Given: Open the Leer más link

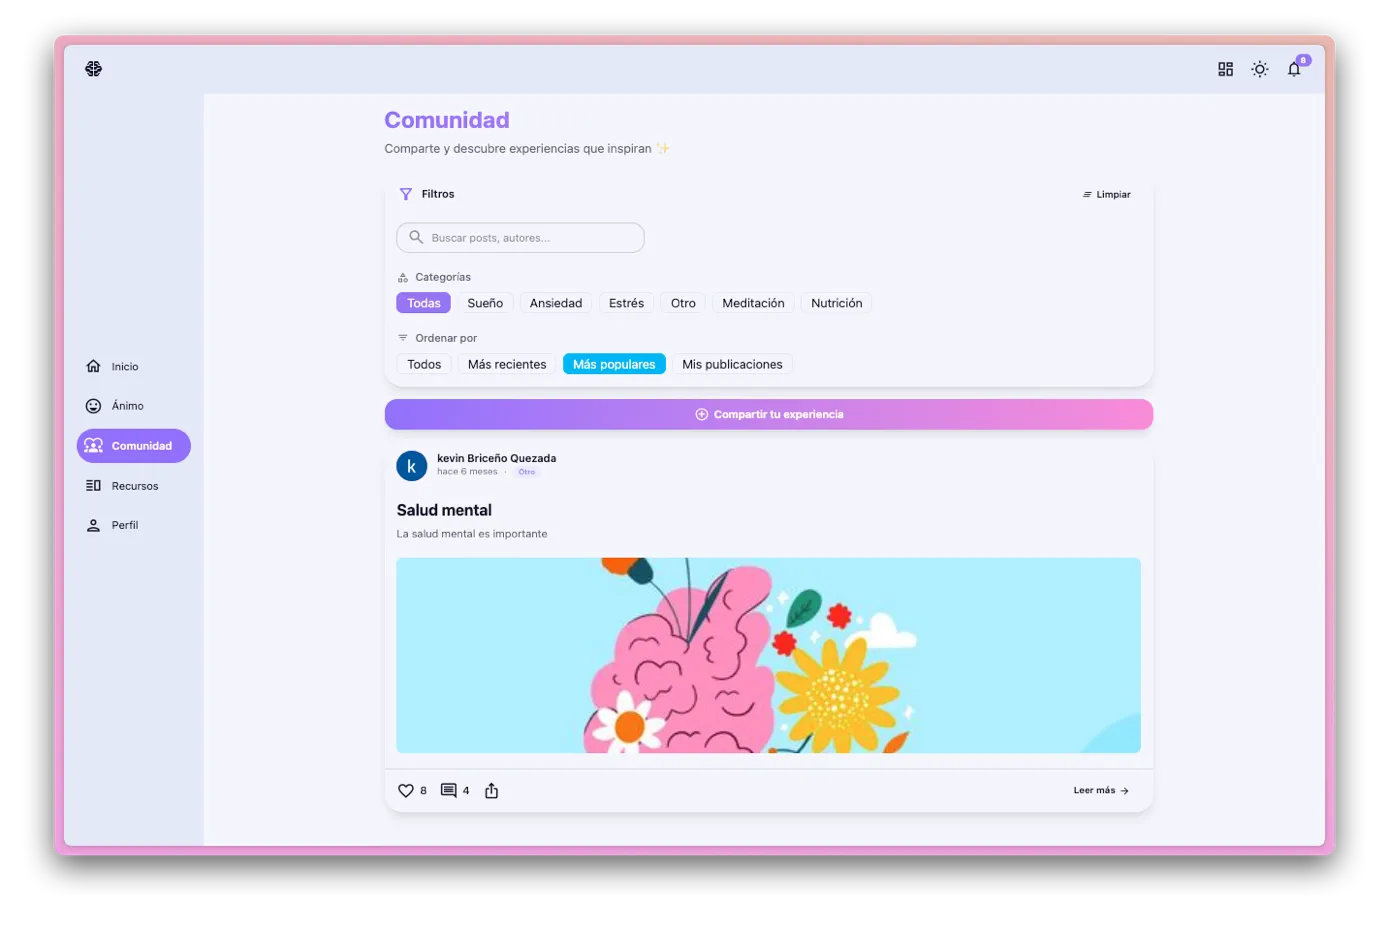Looking at the screenshot, I should click(x=1100, y=791).
